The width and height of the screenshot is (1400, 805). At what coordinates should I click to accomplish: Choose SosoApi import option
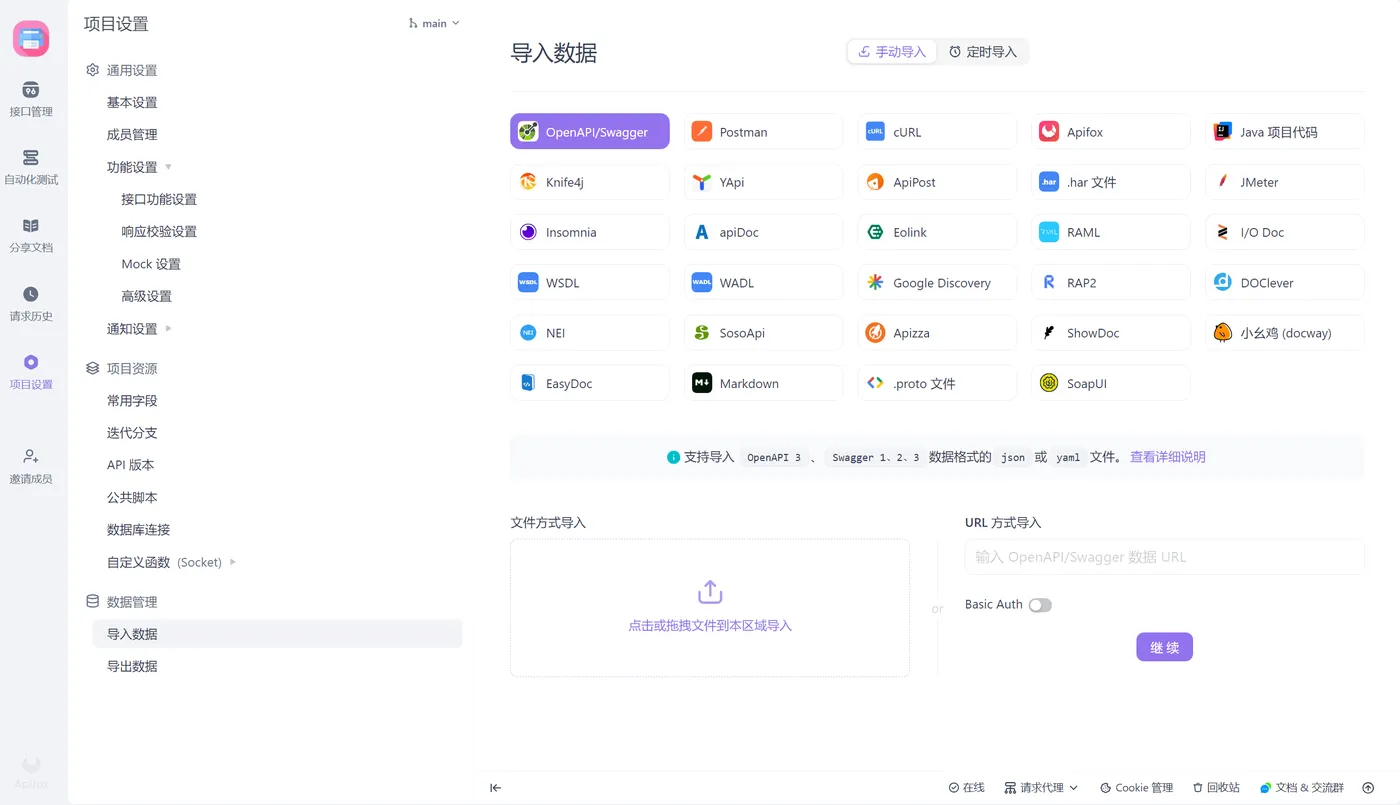coord(764,333)
